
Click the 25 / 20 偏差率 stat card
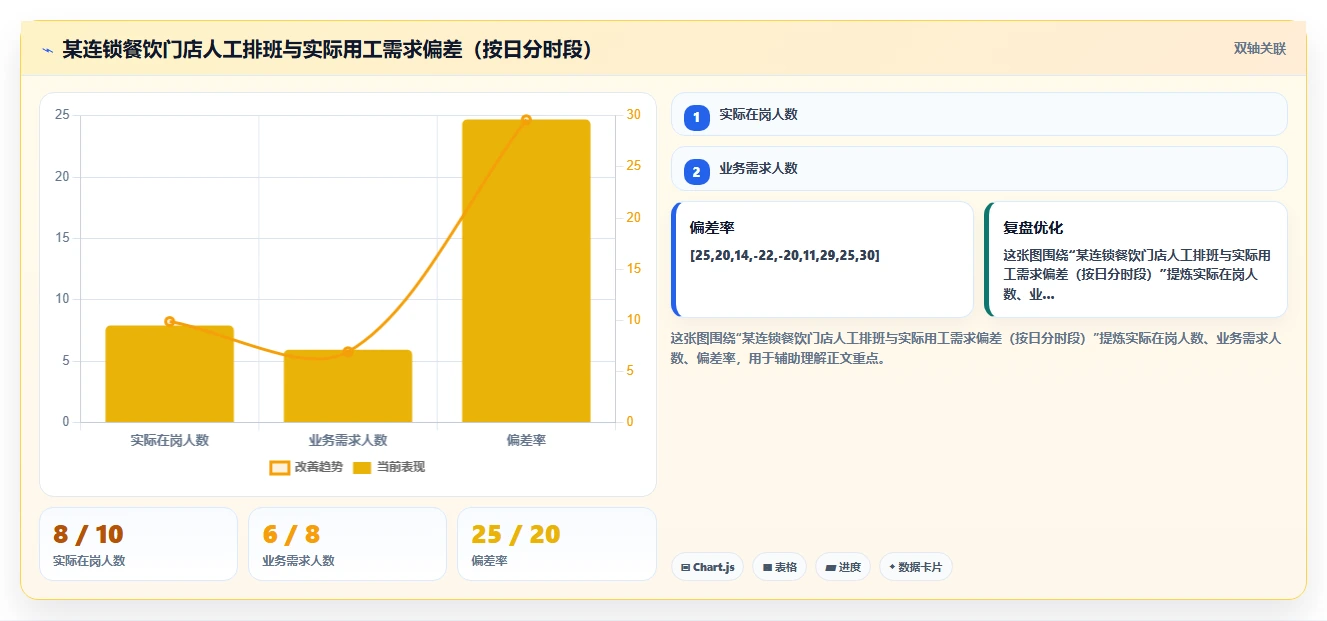click(556, 544)
